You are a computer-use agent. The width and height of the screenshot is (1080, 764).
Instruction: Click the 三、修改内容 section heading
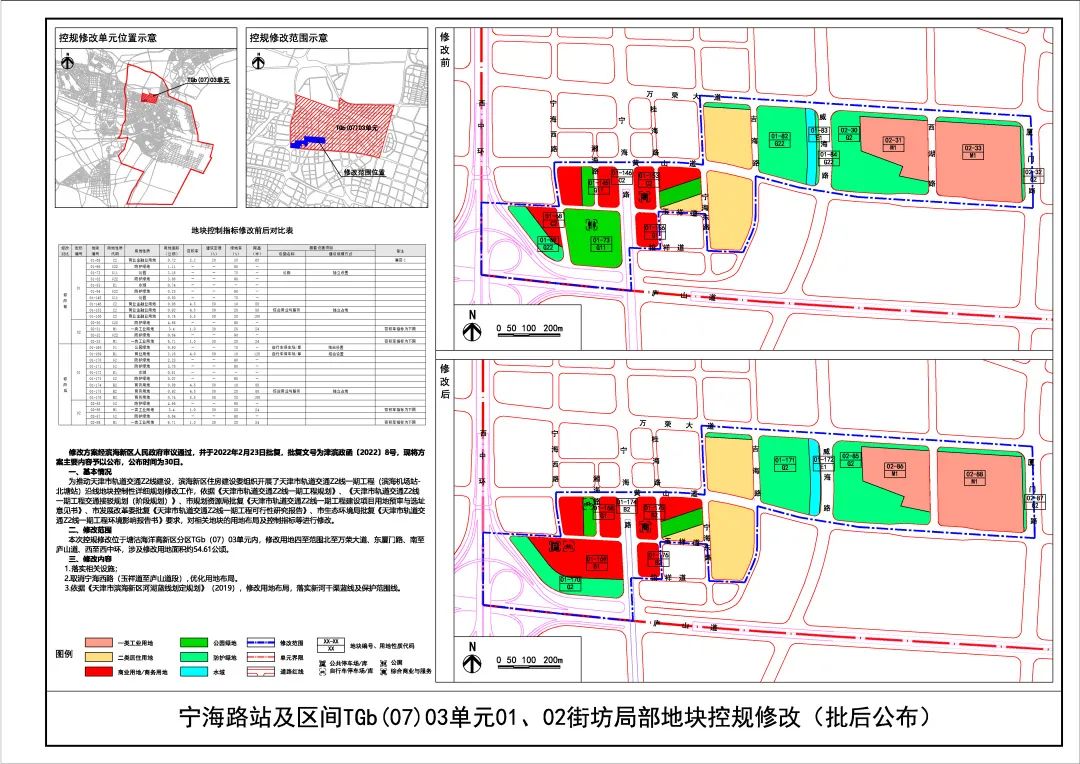tap(90, 559)
